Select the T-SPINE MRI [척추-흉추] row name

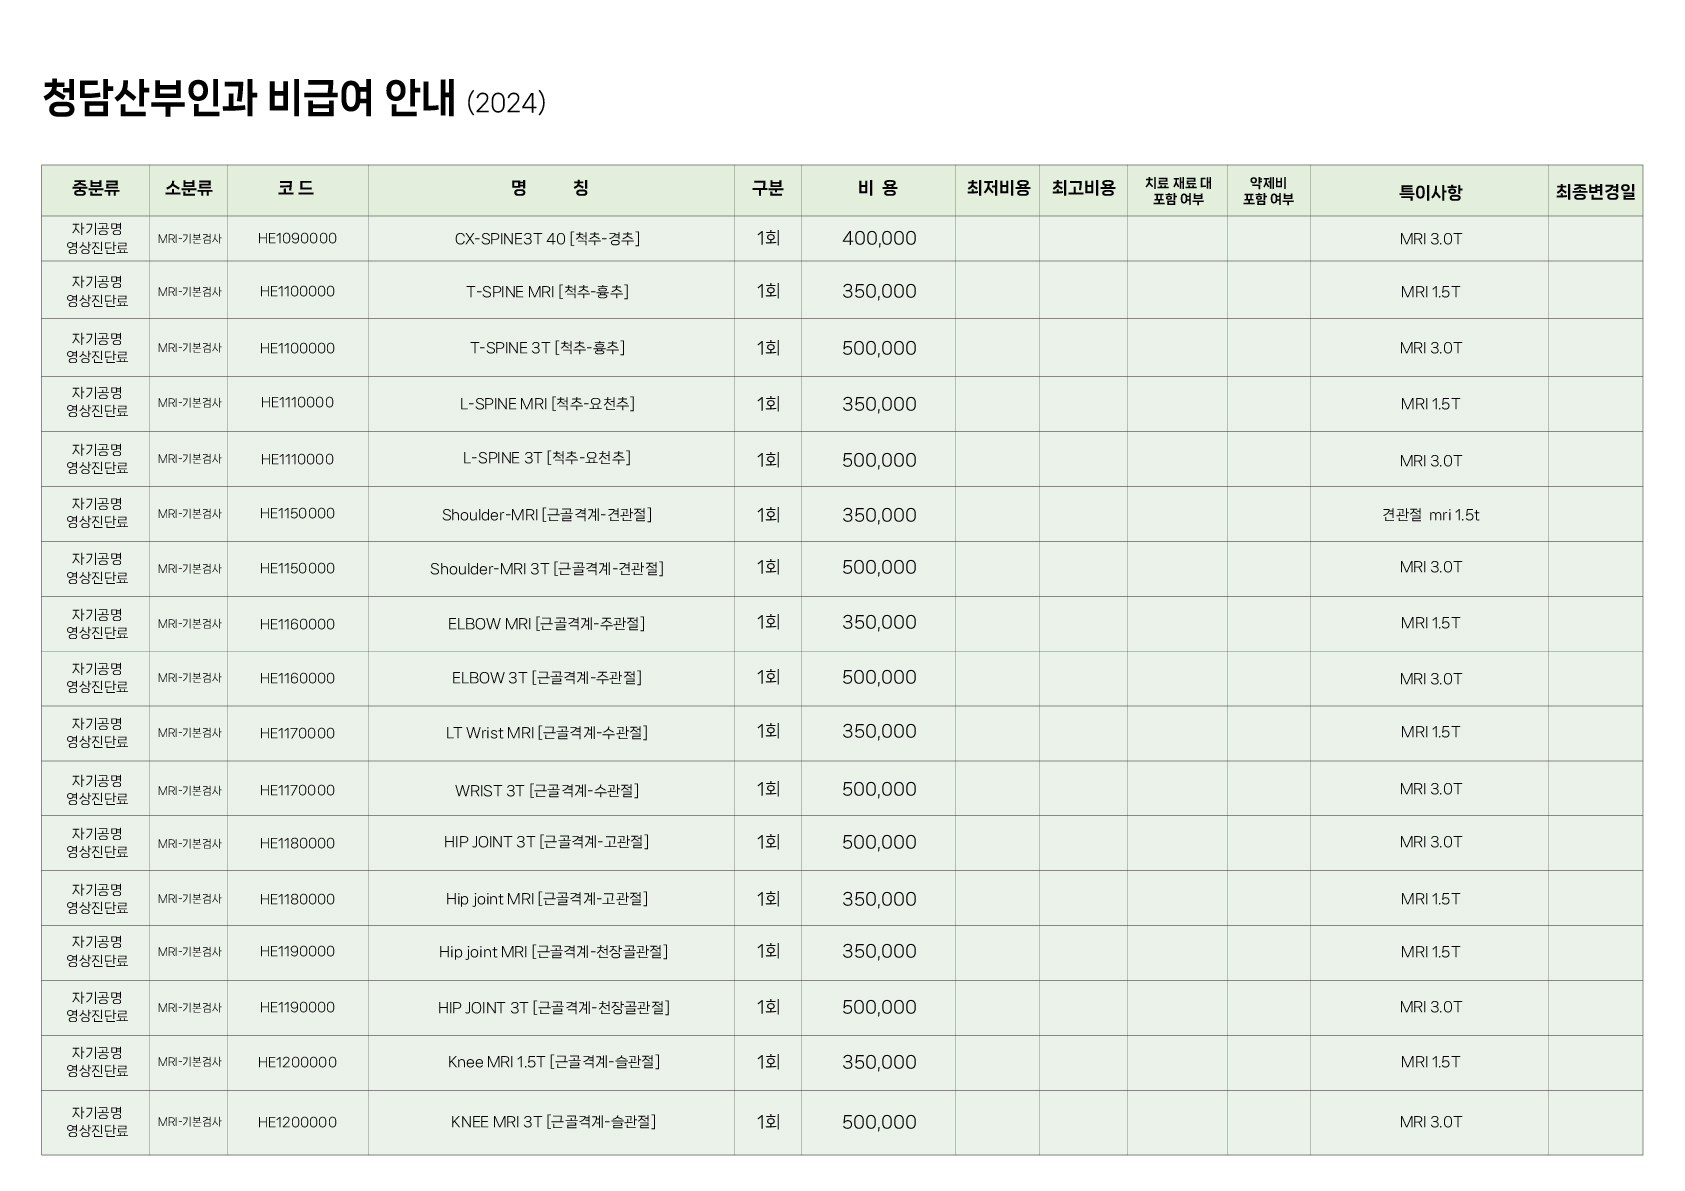coord(547,292)
